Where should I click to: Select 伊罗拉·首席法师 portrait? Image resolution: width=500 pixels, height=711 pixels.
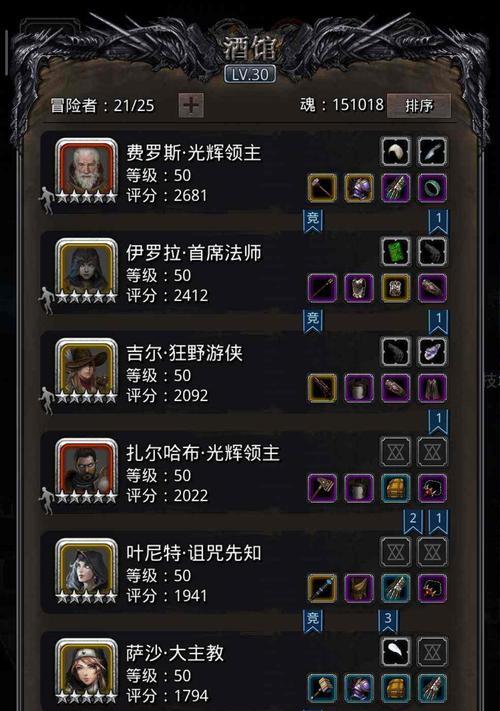(86, 268)
